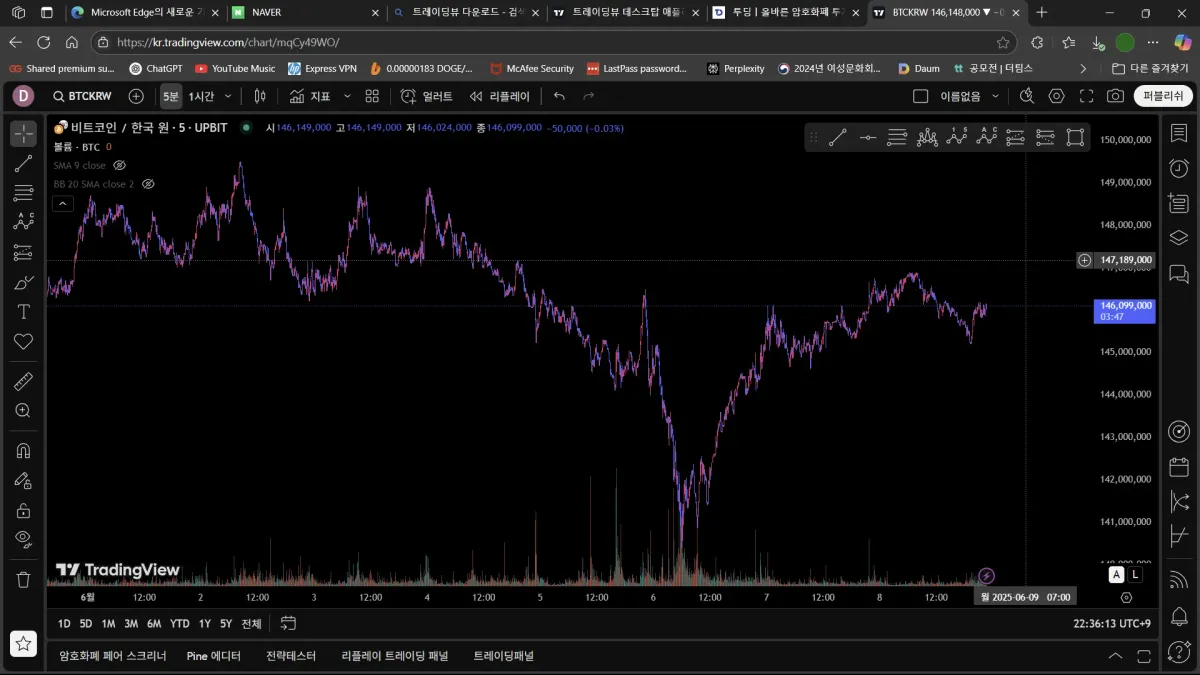Collapse the indicator legend with the caret
This screenshot has width=1200, height=675.
click(x=62, y=204)
